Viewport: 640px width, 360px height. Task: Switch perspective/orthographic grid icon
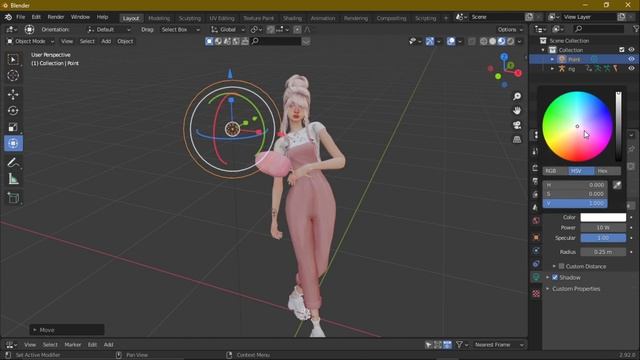coord(517,139)
